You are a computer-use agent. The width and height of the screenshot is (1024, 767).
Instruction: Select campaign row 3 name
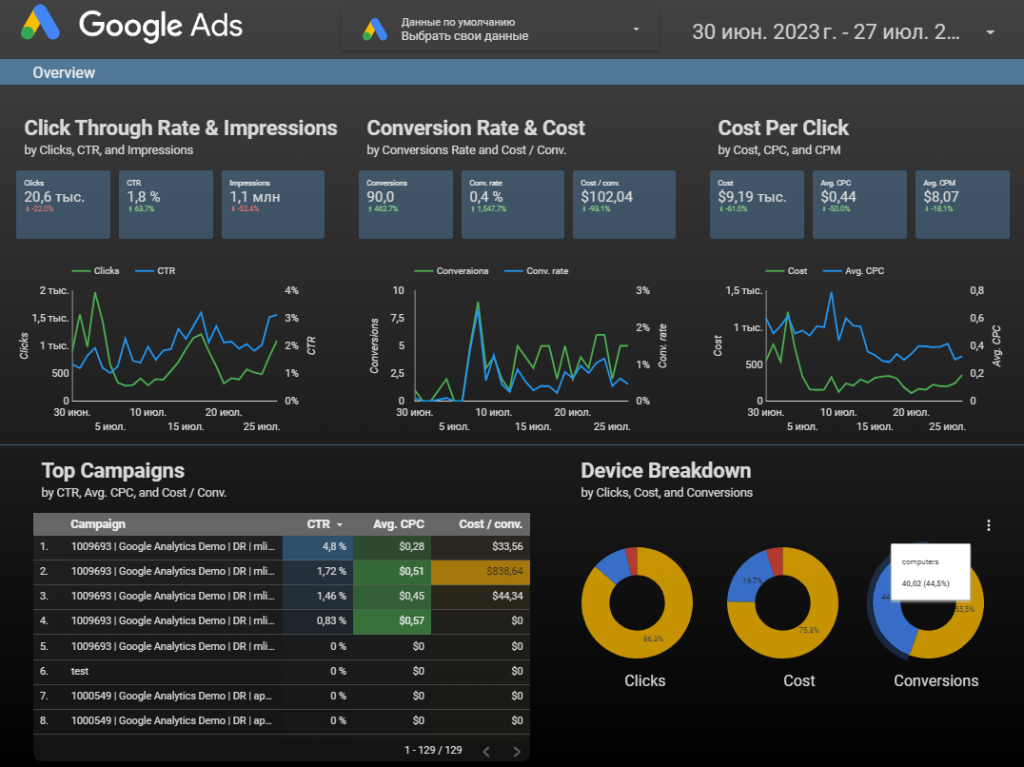(x=173, y=596)
